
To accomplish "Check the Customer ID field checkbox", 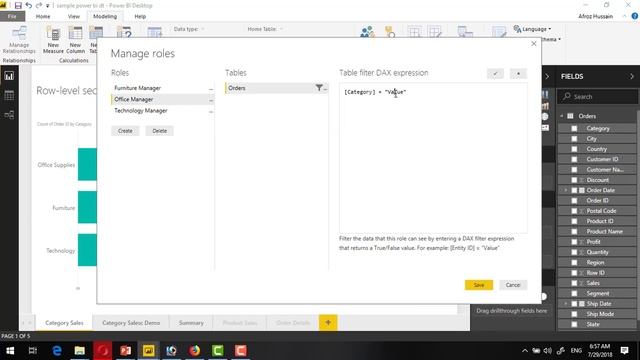I will 574,159.
